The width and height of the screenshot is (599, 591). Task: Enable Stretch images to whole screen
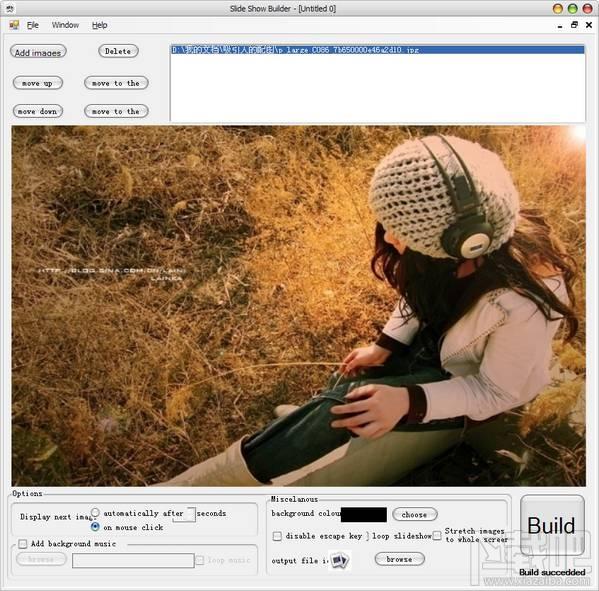pos(437,535)
